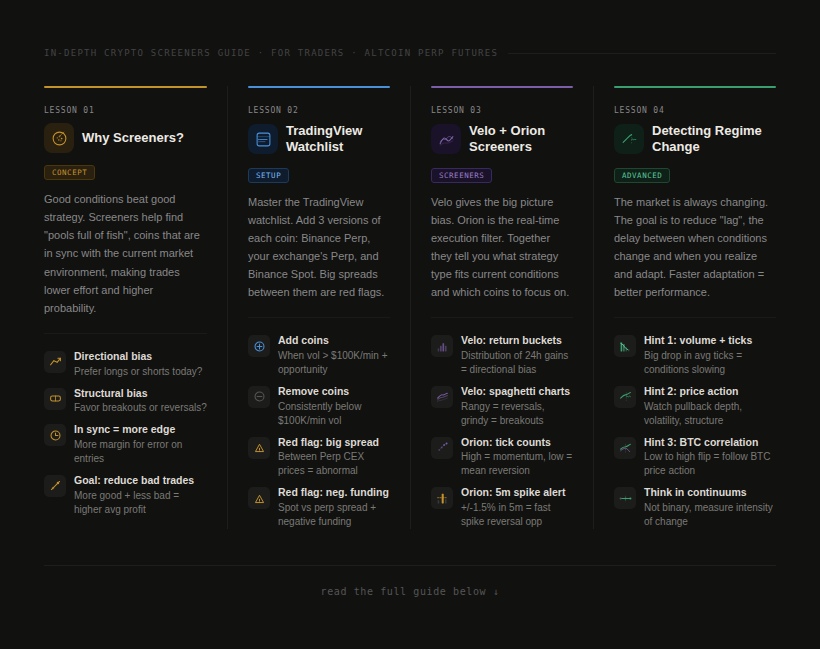Viewport: 820px width, 649px height.
Task: Click the 'Add coins' title text
Action: coord(303,340)
